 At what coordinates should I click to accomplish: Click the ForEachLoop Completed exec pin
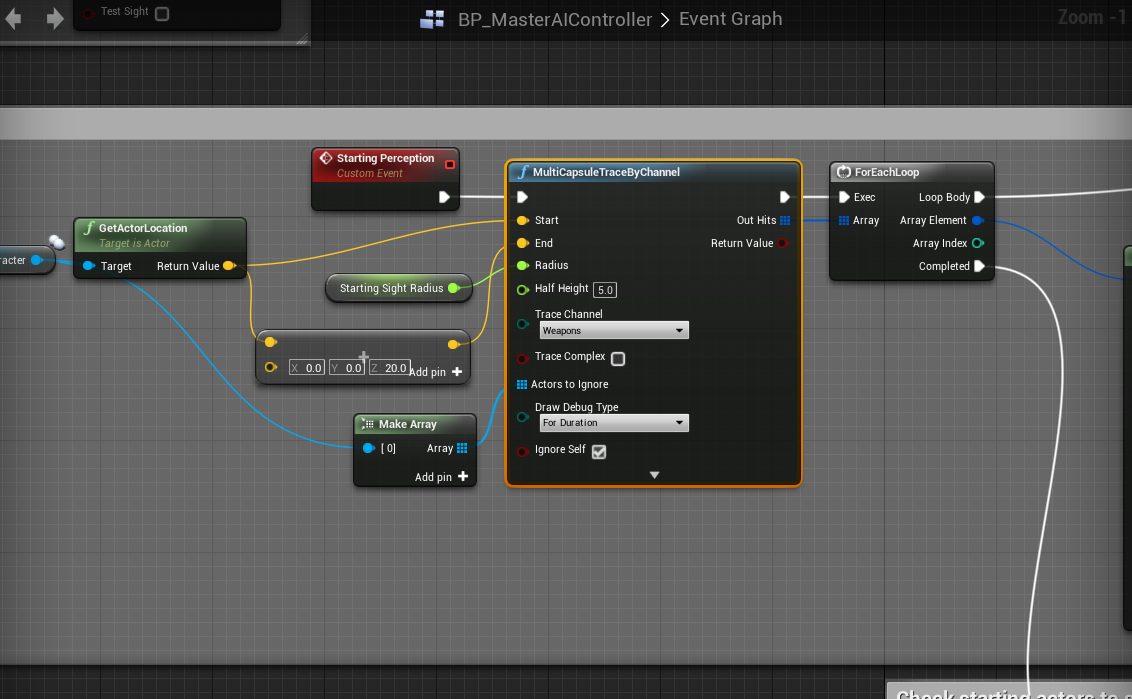pyautogui.click(x=980, y=266)
